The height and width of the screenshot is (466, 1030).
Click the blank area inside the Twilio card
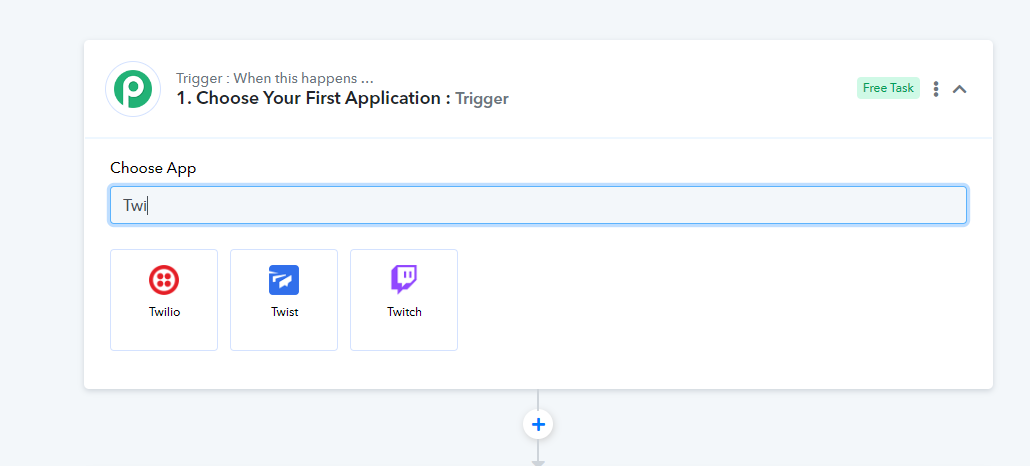click(164, 335)
